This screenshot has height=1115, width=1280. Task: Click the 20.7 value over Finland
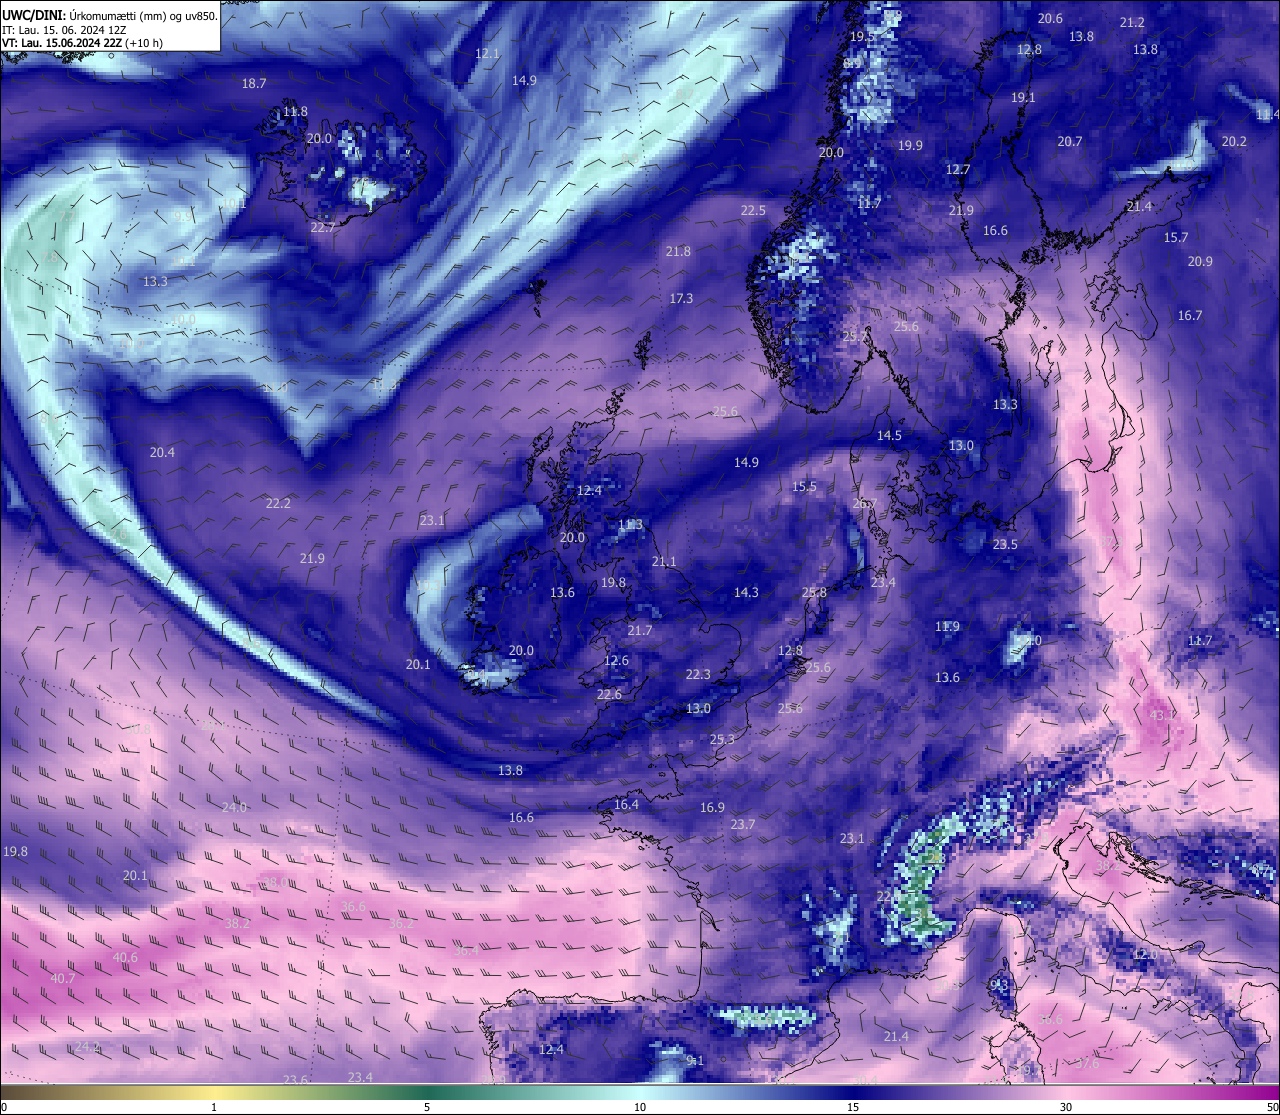tap(1070, 142)
